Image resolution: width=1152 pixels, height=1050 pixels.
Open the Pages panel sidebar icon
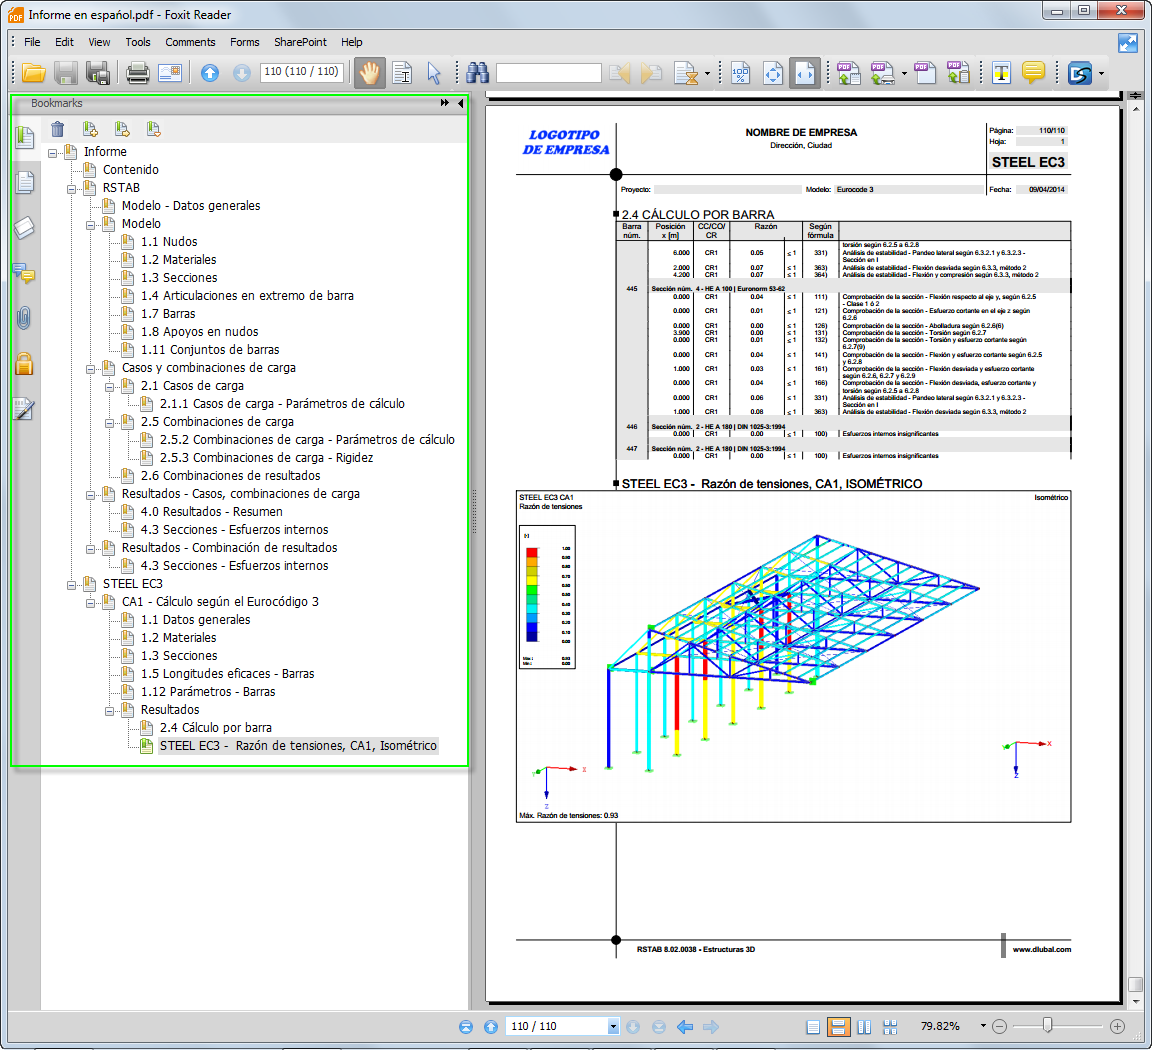pos(24,183)
